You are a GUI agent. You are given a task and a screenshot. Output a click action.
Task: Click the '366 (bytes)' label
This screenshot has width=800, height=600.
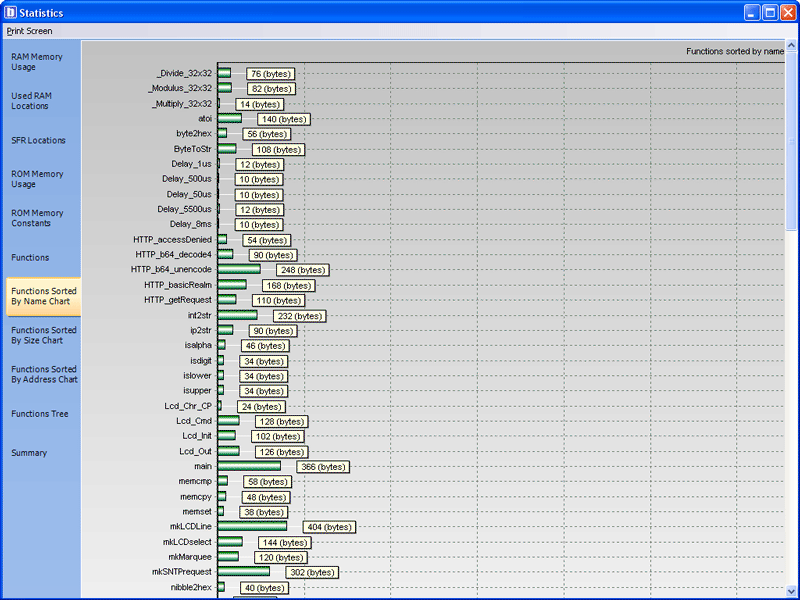[323, 467]
